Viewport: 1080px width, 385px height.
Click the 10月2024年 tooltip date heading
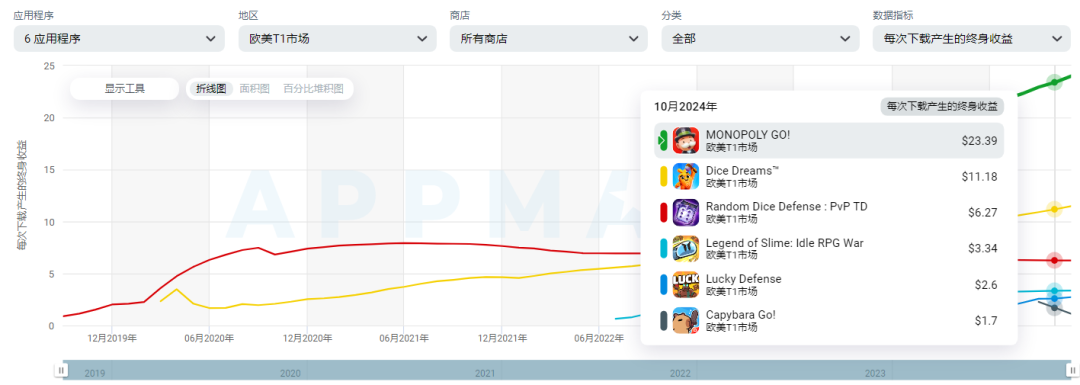pos(685,107)
